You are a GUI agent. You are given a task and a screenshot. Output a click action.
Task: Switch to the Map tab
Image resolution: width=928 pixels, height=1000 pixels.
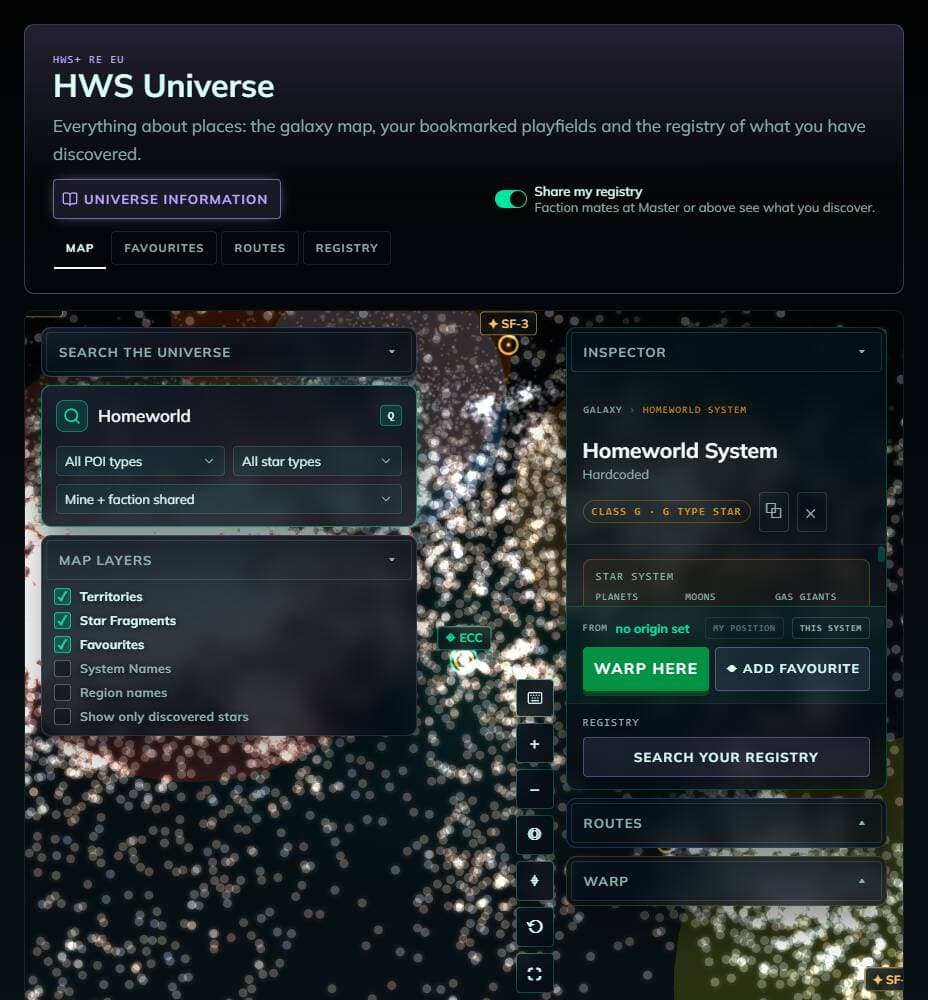[80, 248]
